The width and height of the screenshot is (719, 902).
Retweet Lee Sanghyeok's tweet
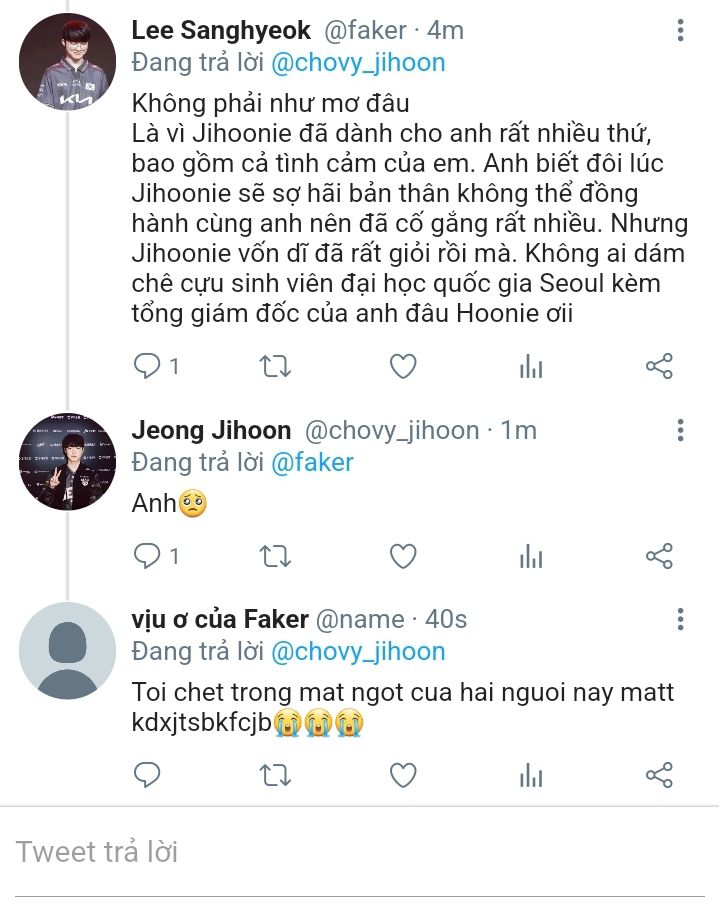[x=274, y=367]
